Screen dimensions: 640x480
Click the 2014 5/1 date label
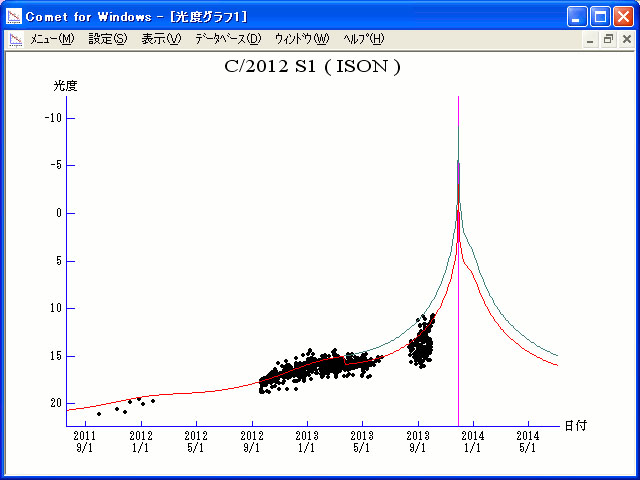pyautogui.click(x=528, y=442)
